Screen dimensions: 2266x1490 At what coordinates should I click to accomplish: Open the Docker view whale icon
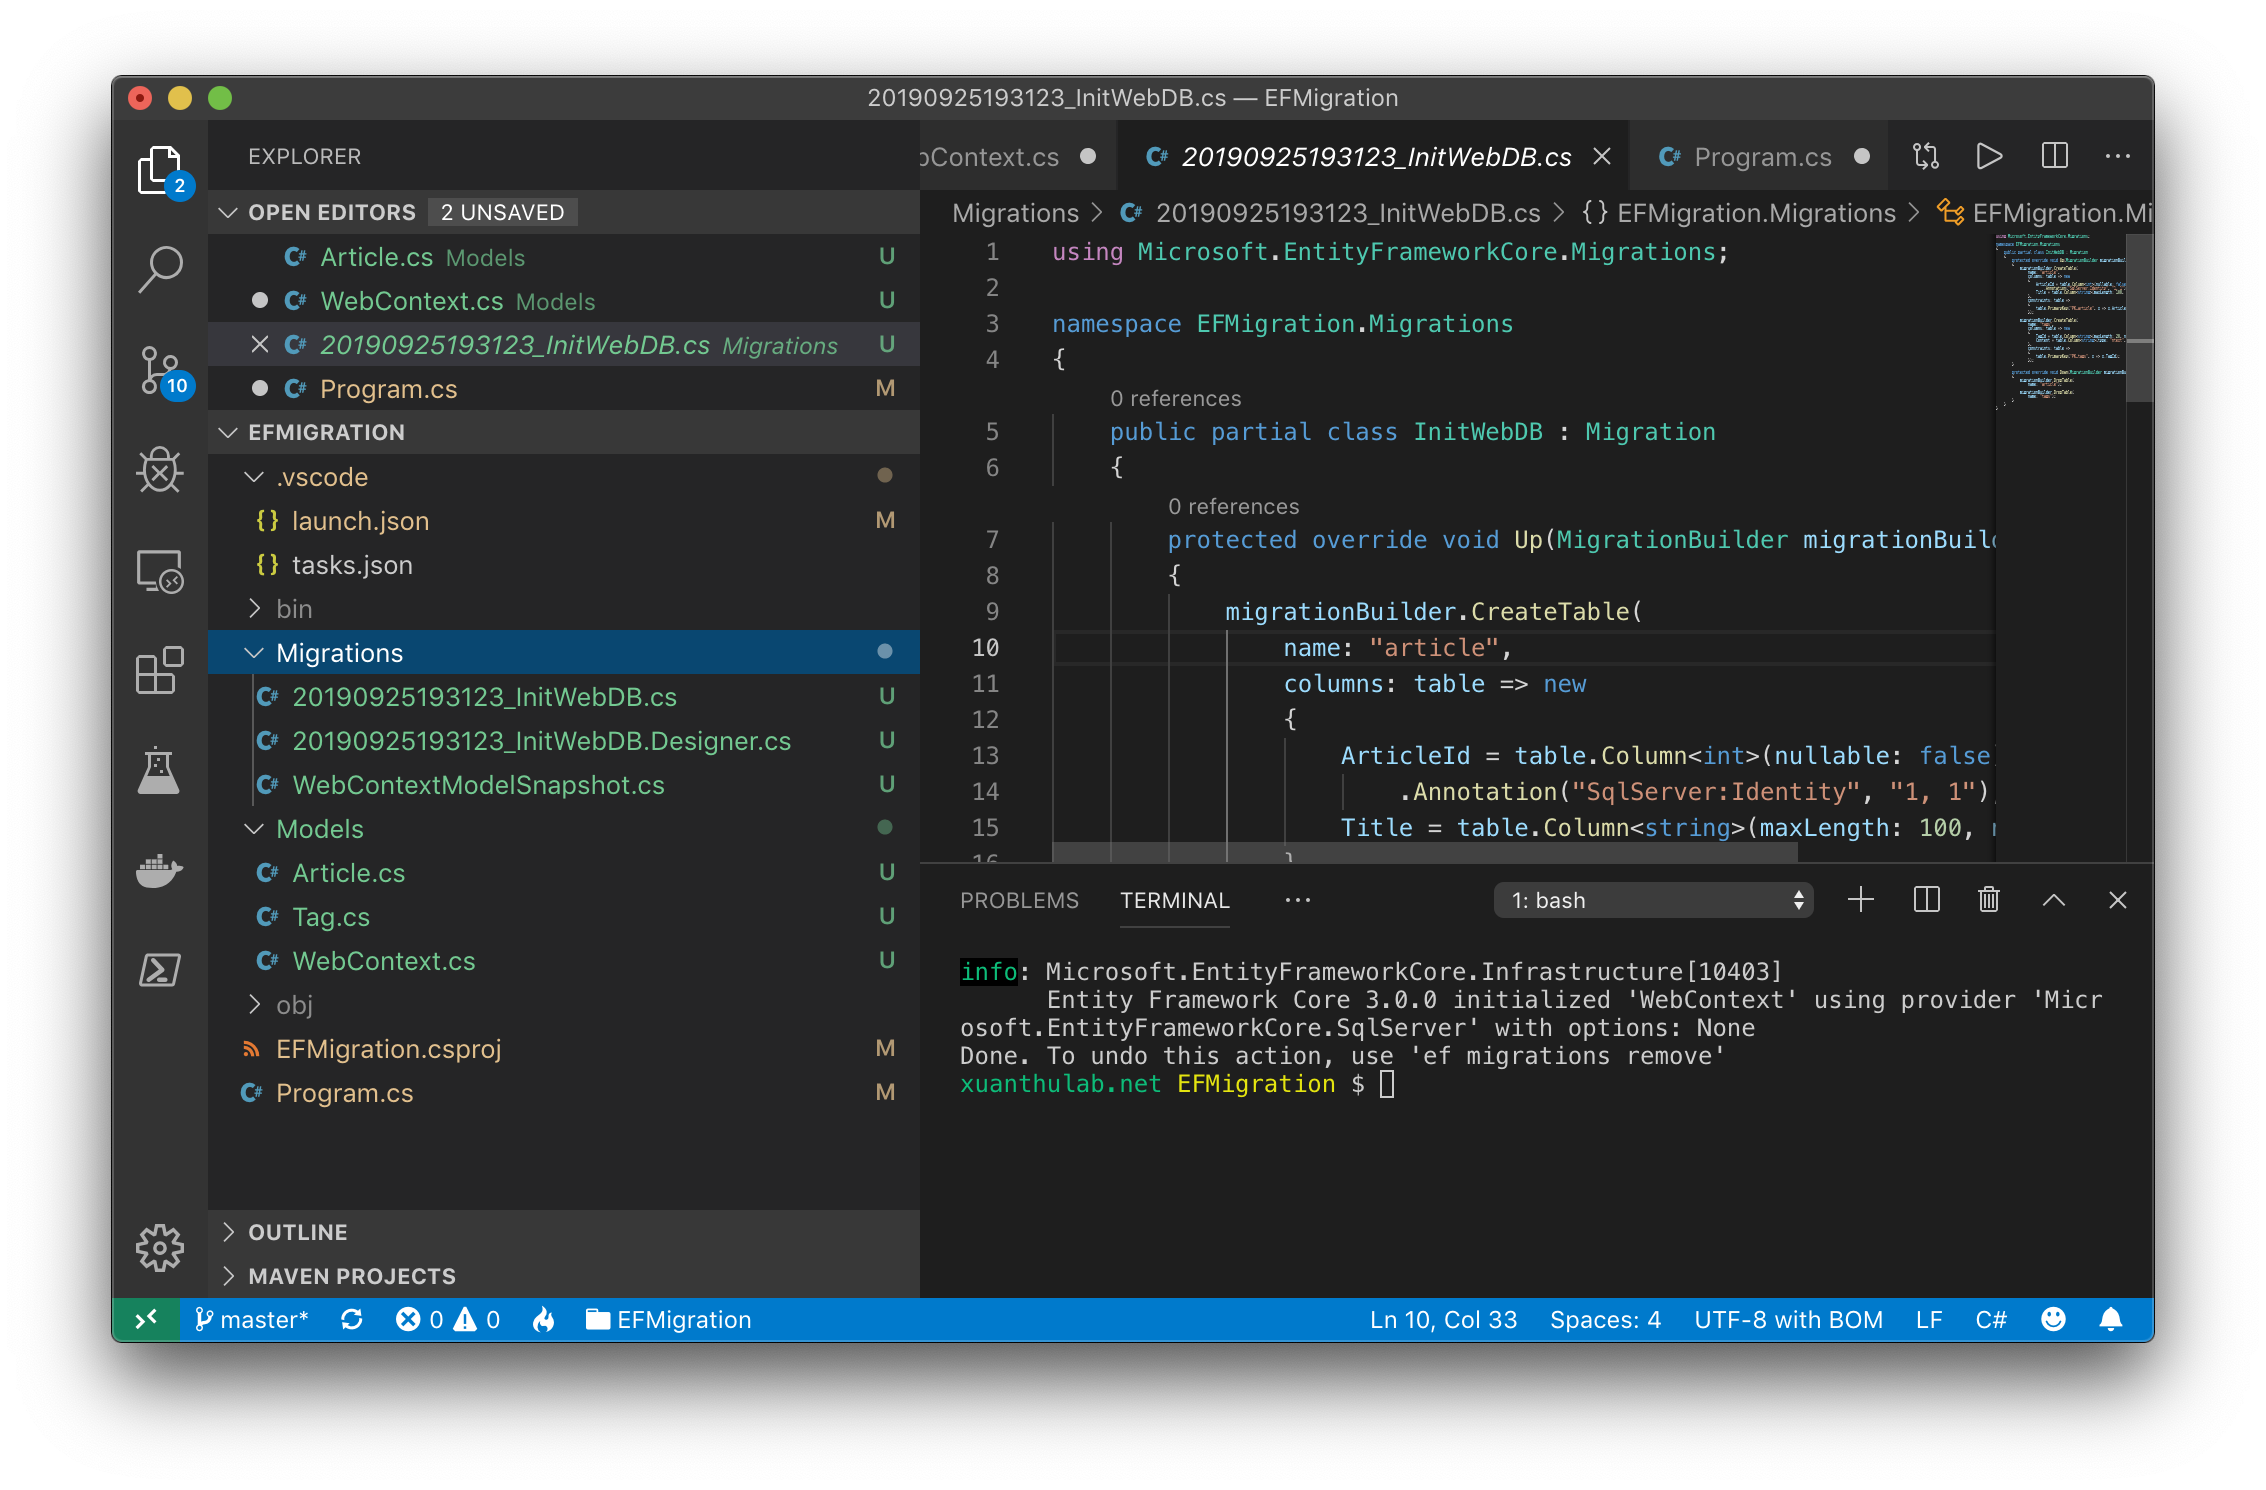tap(160, 870)
